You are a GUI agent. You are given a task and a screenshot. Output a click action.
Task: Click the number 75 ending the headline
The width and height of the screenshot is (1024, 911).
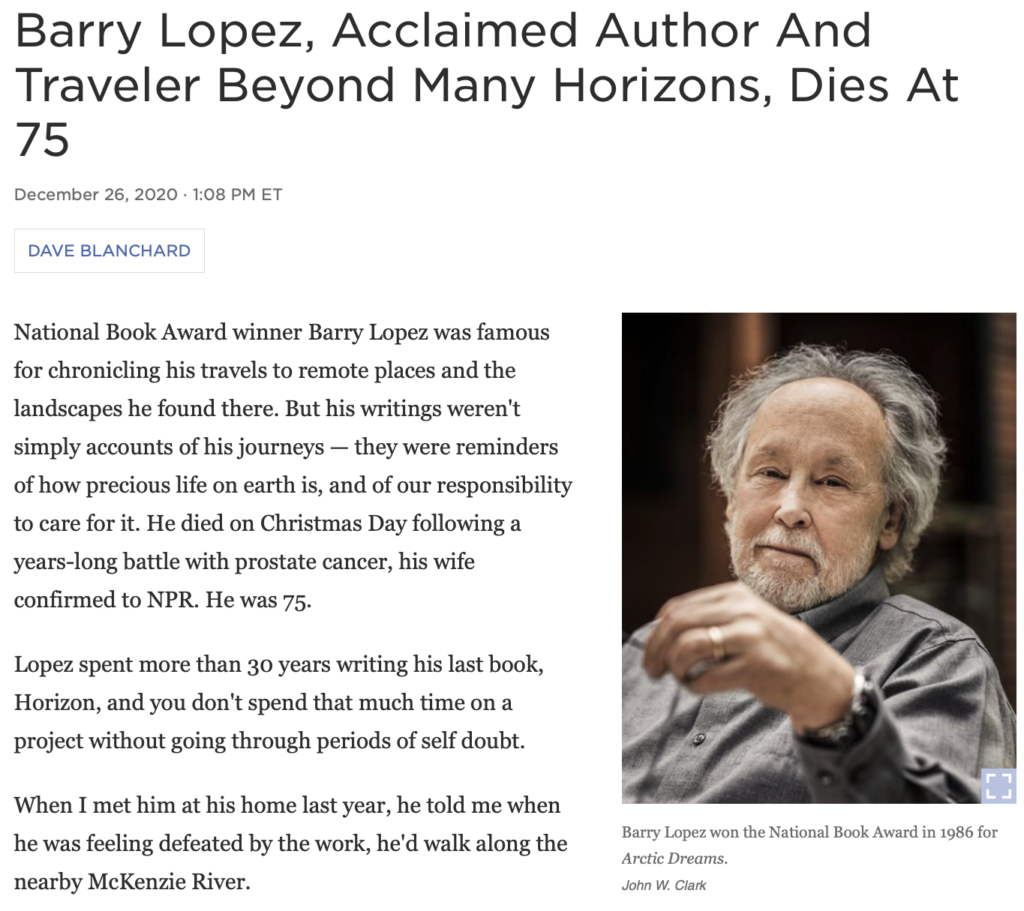[42, 141]
